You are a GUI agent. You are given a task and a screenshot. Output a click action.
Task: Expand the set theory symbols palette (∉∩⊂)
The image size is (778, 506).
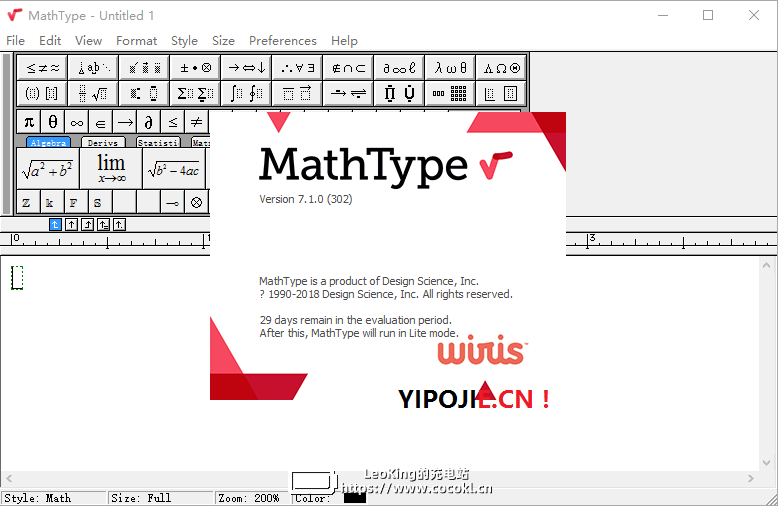point(348,68)
